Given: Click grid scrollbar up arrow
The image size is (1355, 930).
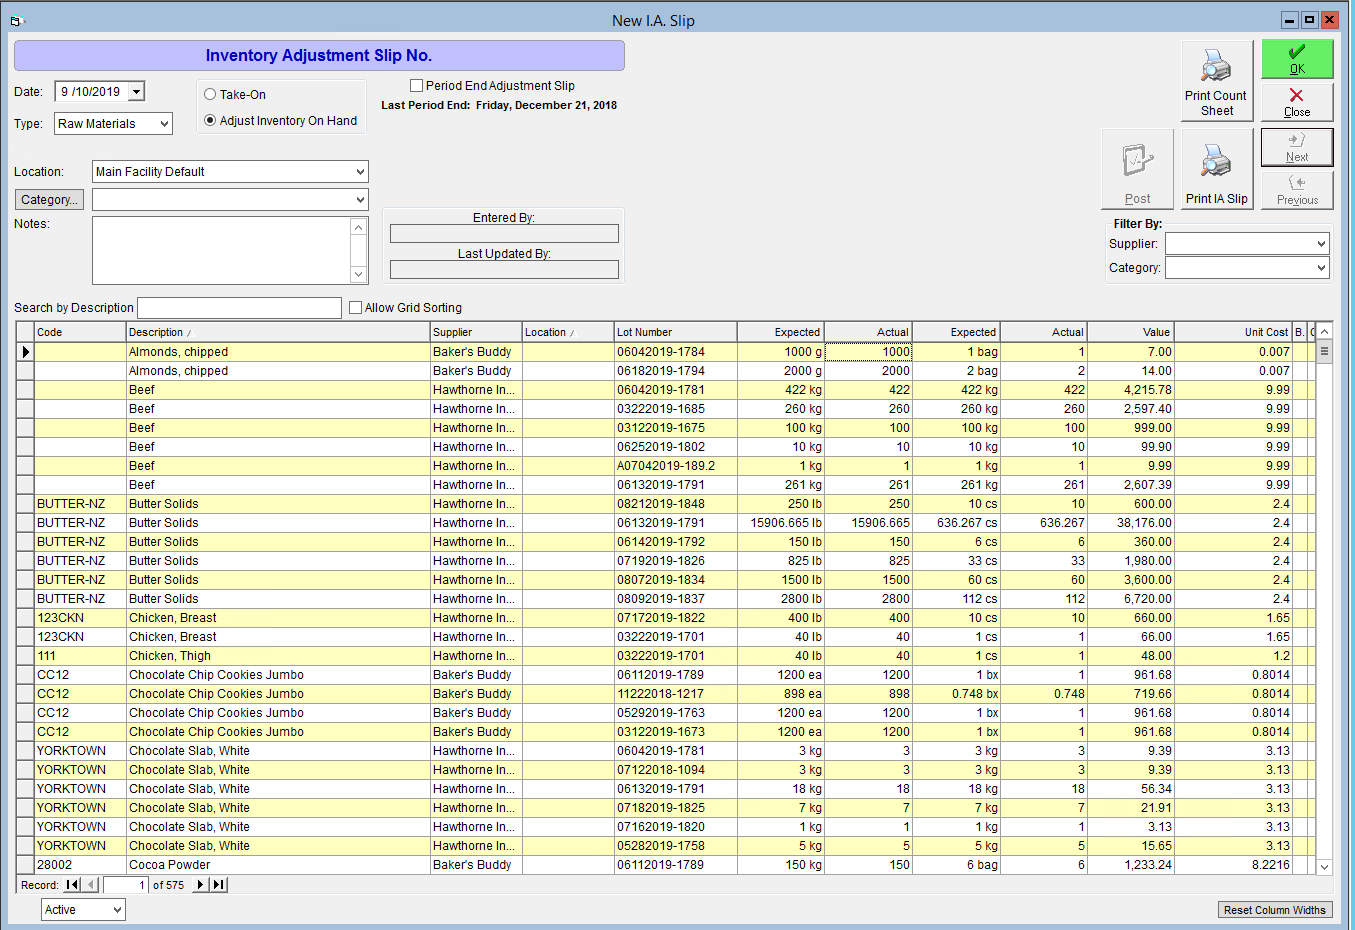Looking at the screenshot, I should click(x=1324, y=332).
